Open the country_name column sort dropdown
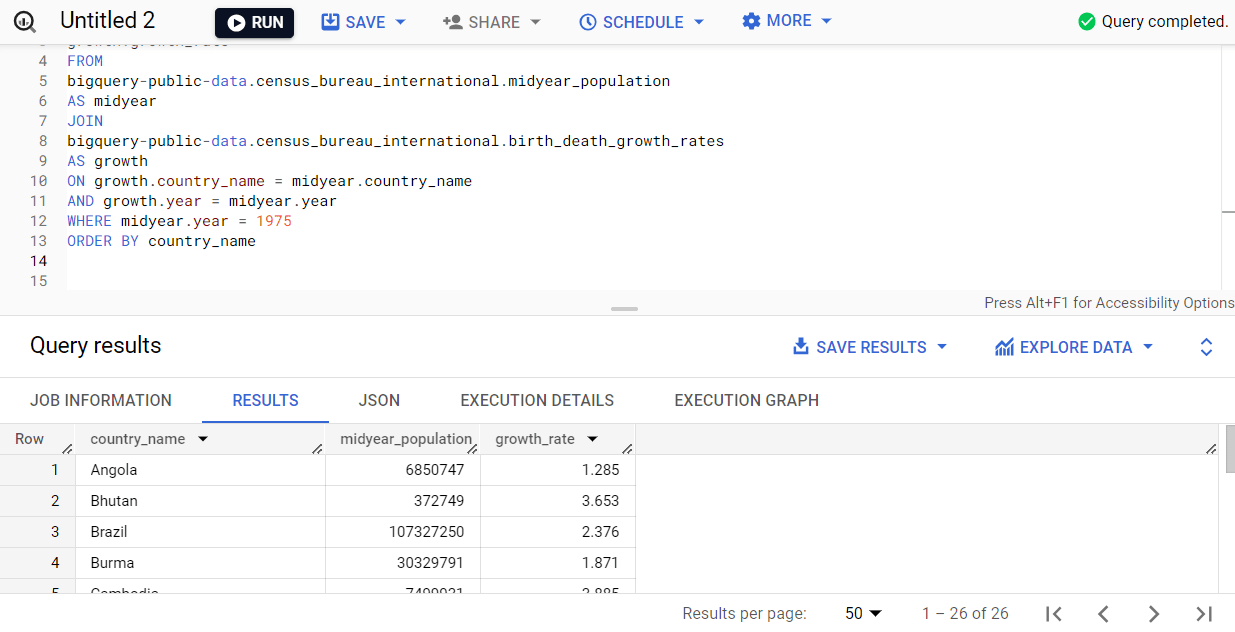This screenshot has width=1235, height=632. [202, 438]
